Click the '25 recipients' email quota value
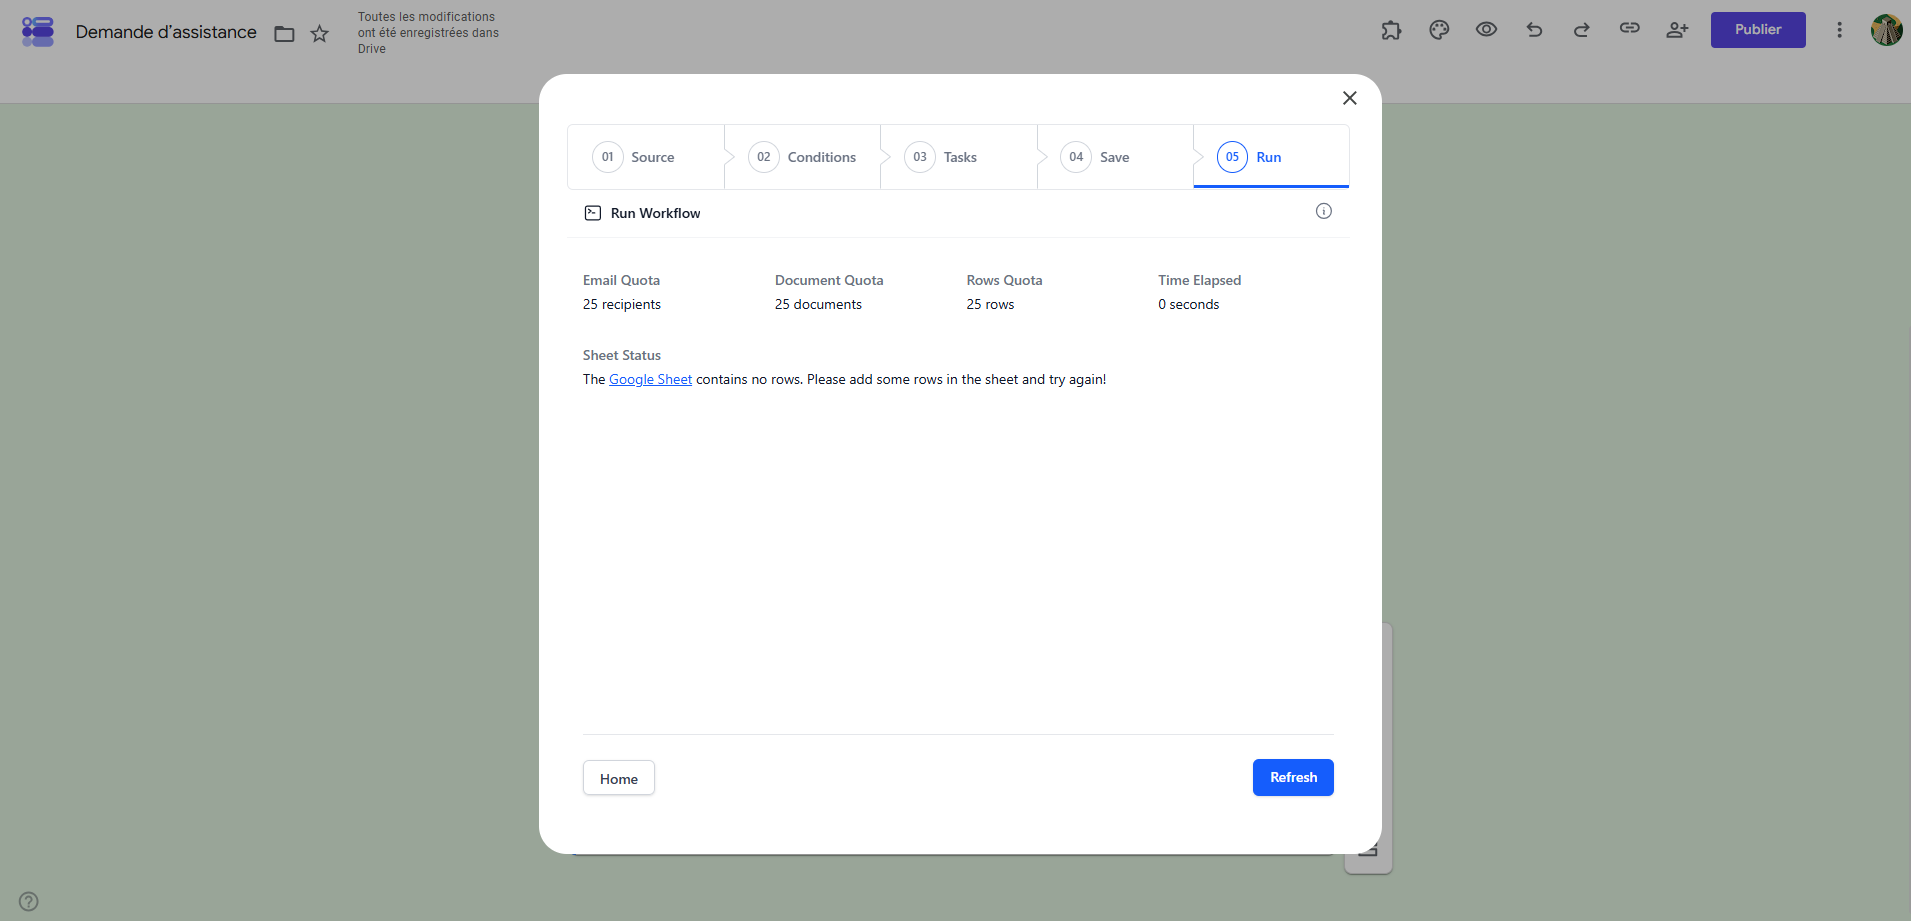The width and height of the screenshot is (1911, 921). (622, 305)
